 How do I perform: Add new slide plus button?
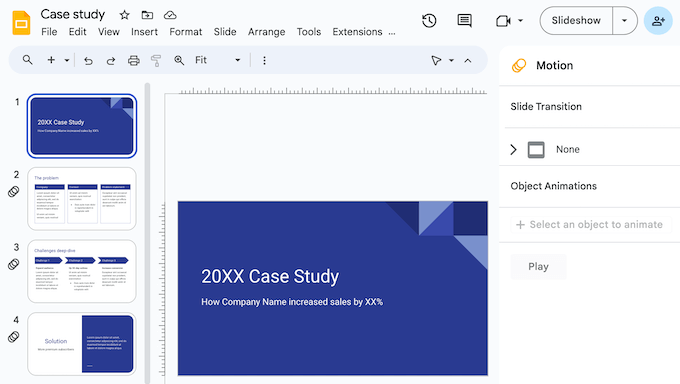(51, 60)
